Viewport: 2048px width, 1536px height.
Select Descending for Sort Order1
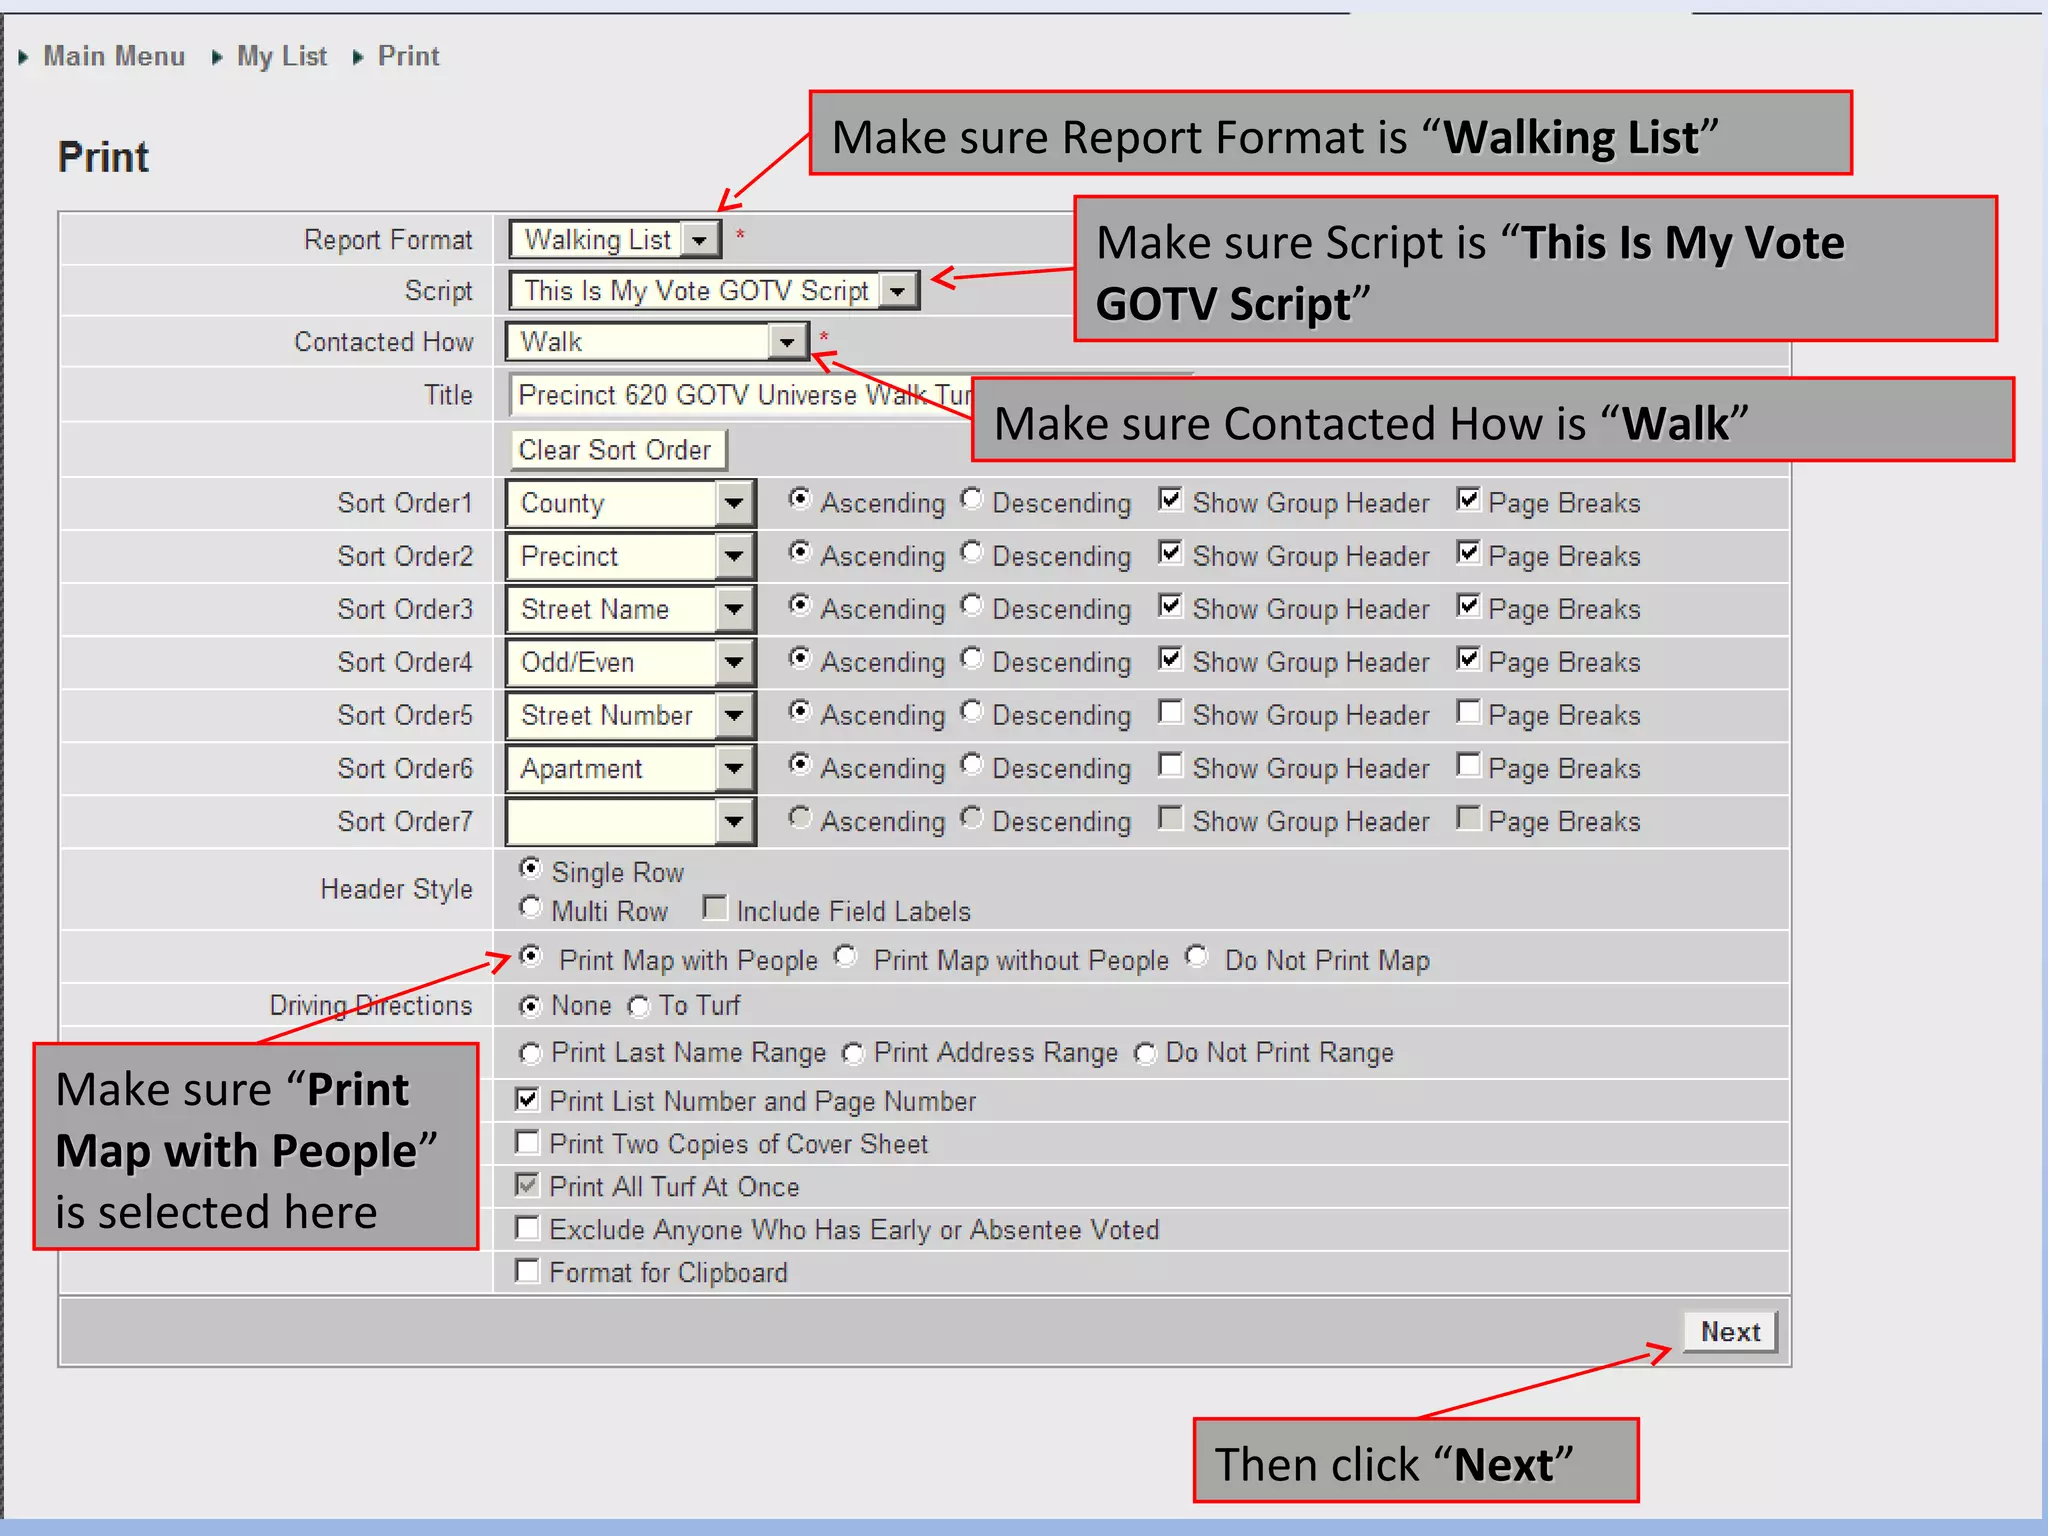point(972,498)
